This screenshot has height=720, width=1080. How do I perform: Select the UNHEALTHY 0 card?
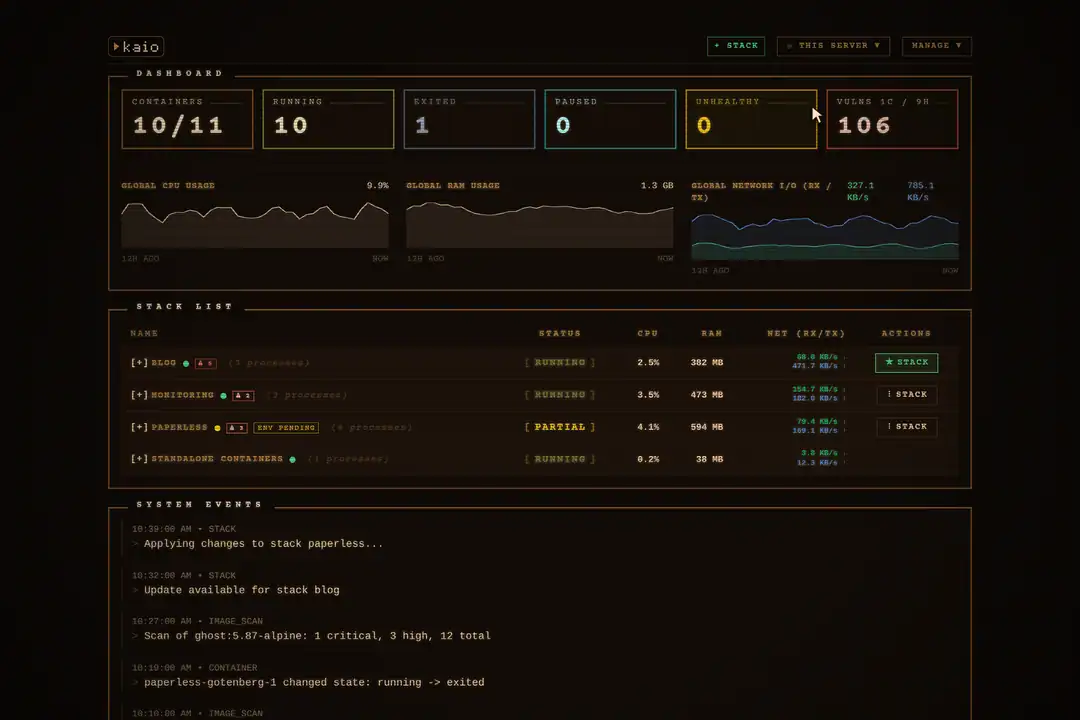pyautogui.click(x=751, y=119)
